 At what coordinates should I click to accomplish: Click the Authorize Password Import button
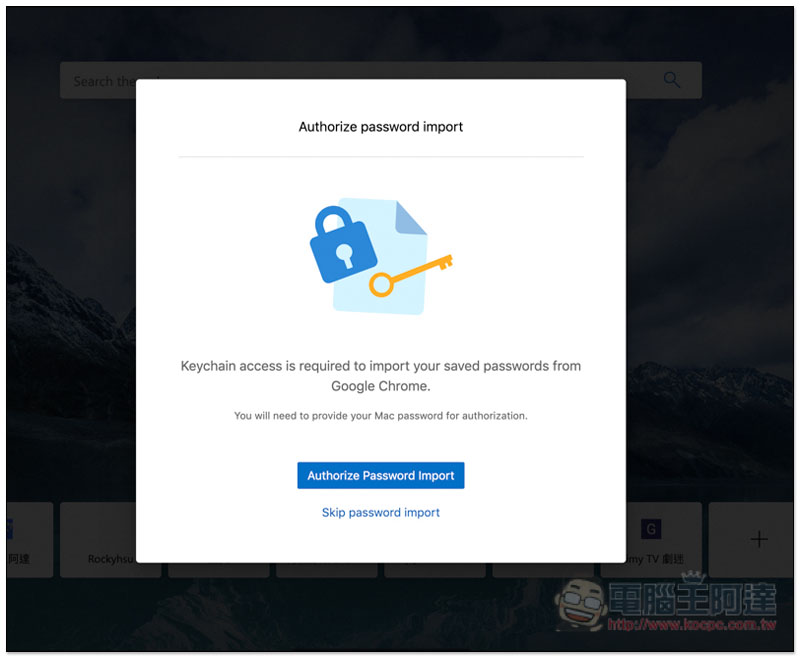(x=381, y=475)
